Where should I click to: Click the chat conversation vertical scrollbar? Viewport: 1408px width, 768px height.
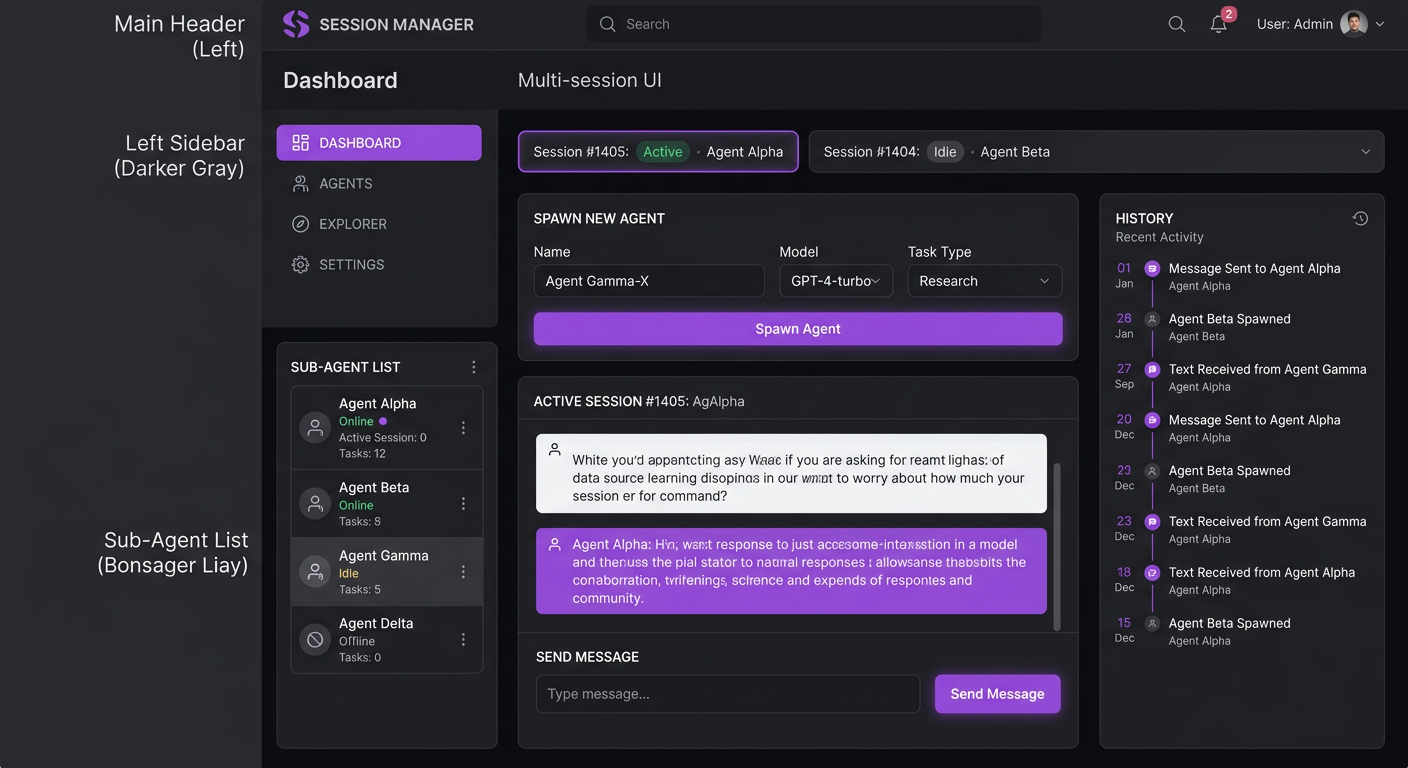[x=1057, y=546]
